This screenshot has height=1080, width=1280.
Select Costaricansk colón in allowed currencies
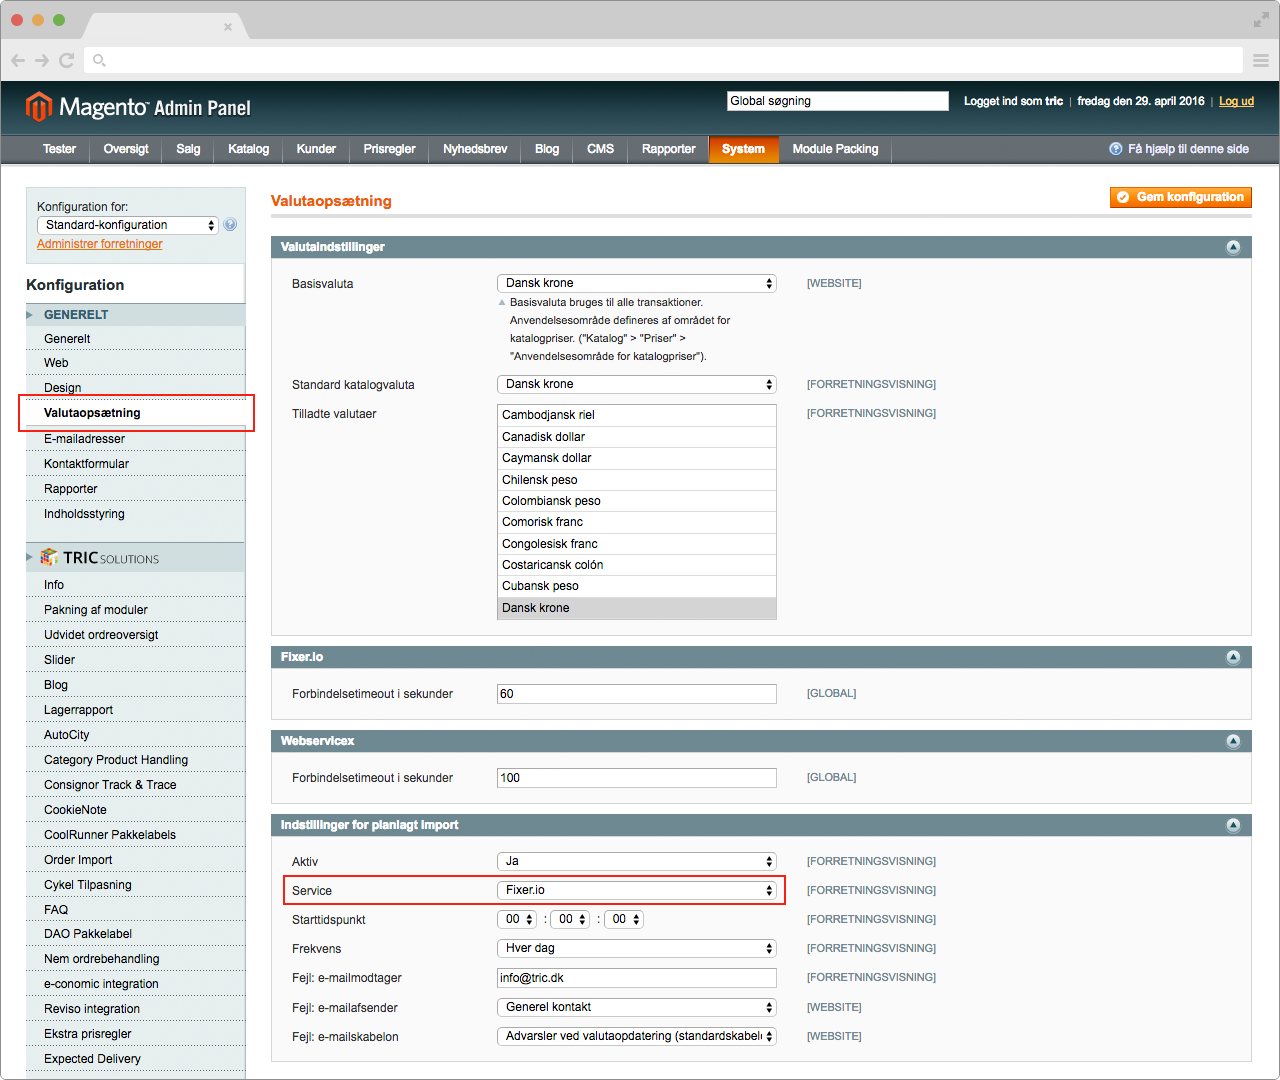pos(636,565)
